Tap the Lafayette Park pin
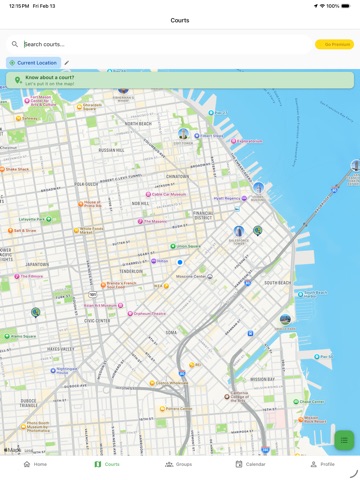 point(49,219)
